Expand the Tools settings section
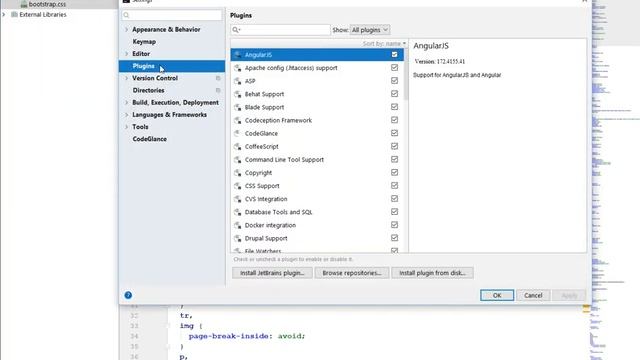The width and height of the screenshot is (640, 360). pos(127,127)
